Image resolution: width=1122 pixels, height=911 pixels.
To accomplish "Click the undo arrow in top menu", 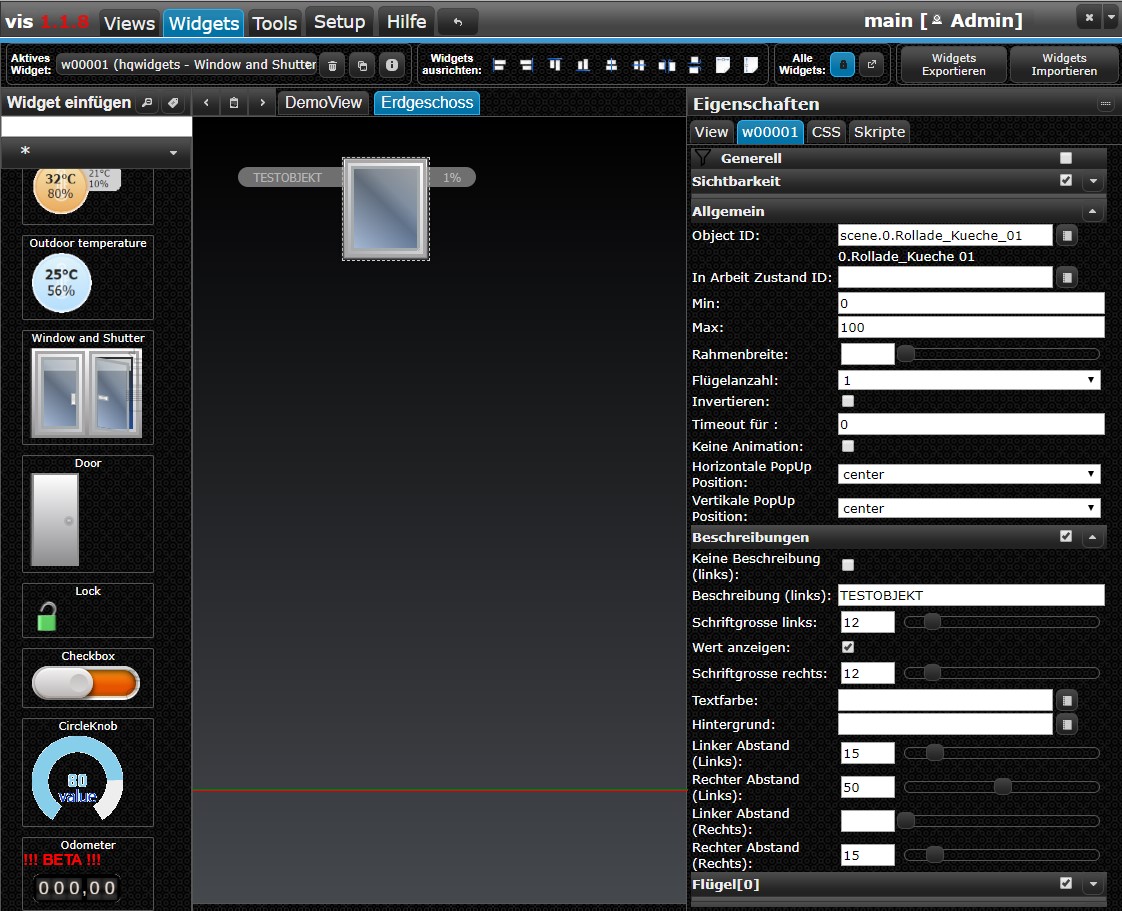I will 457,22.
